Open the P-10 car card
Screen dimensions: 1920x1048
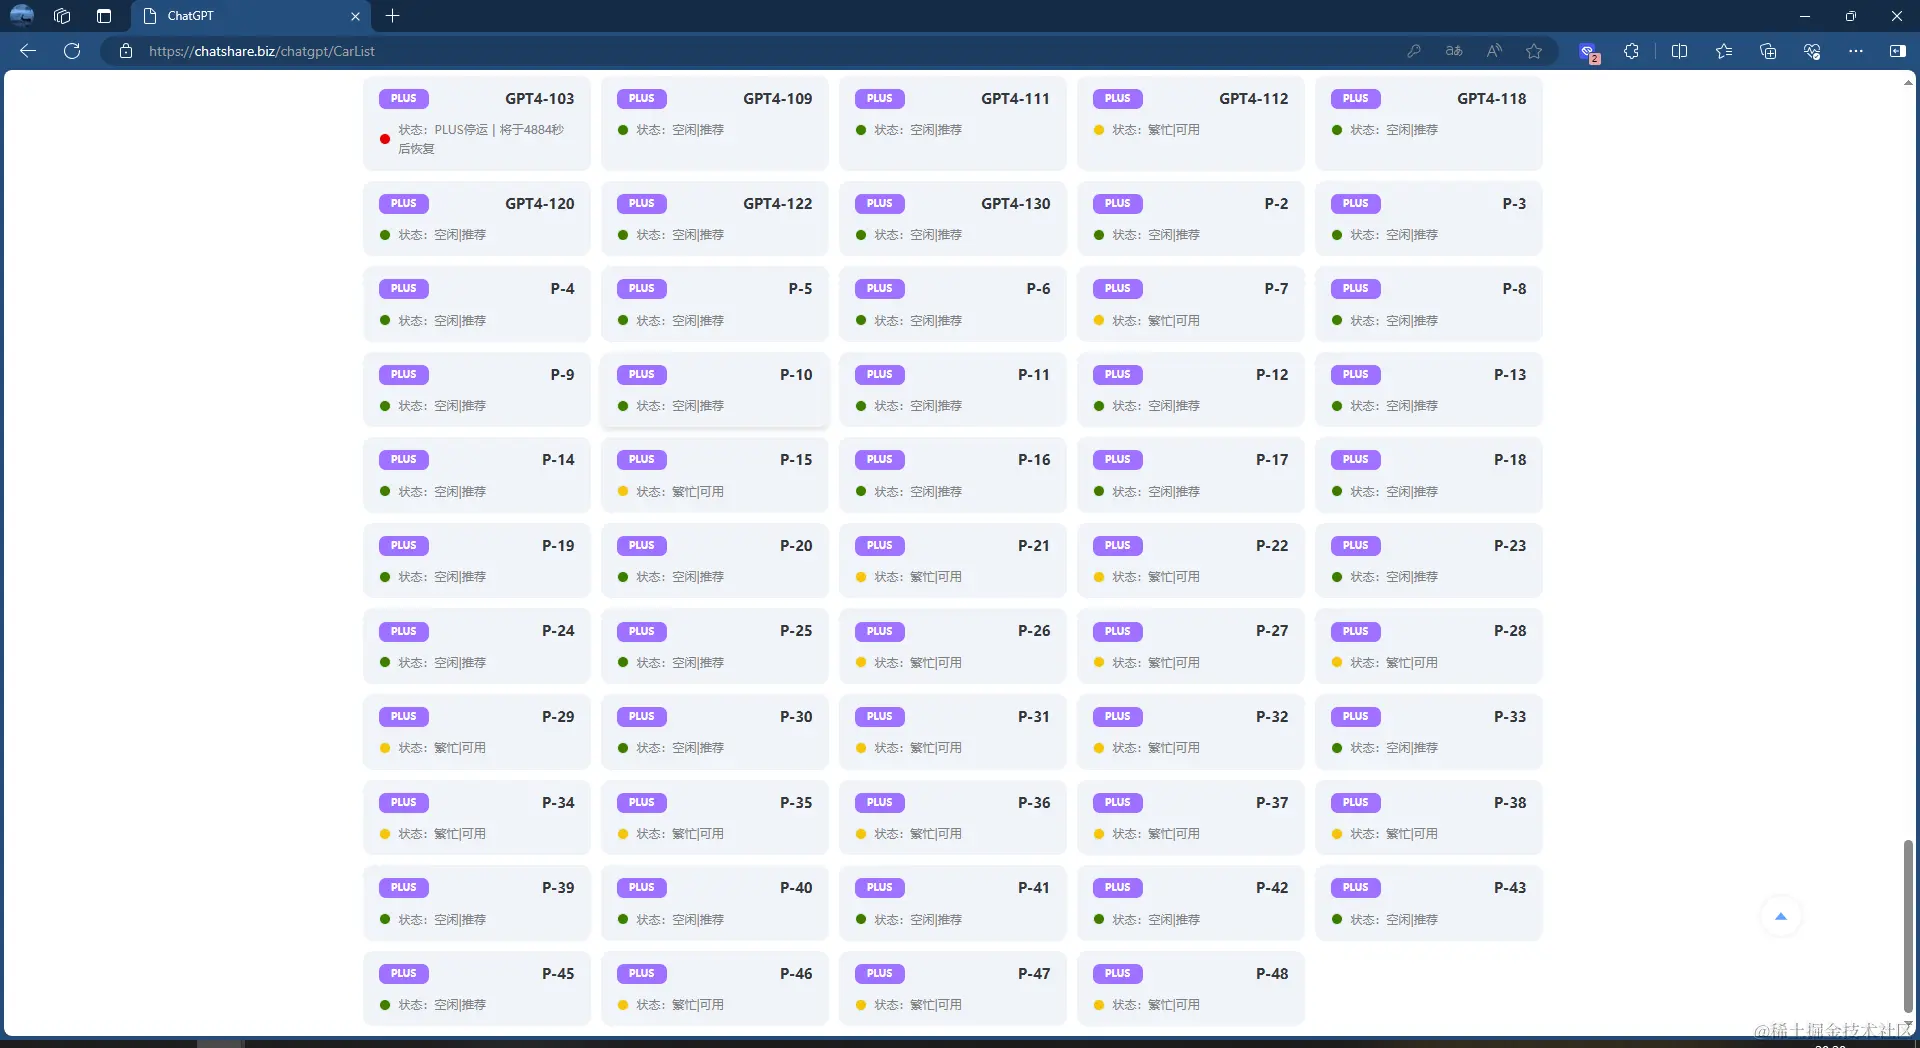(x=715, y=389)
